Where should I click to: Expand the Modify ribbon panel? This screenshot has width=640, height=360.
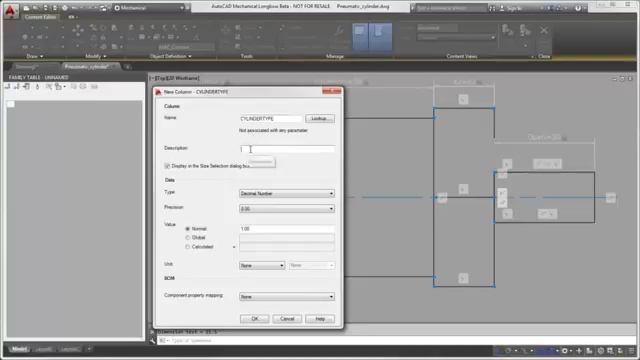[96, 56]
